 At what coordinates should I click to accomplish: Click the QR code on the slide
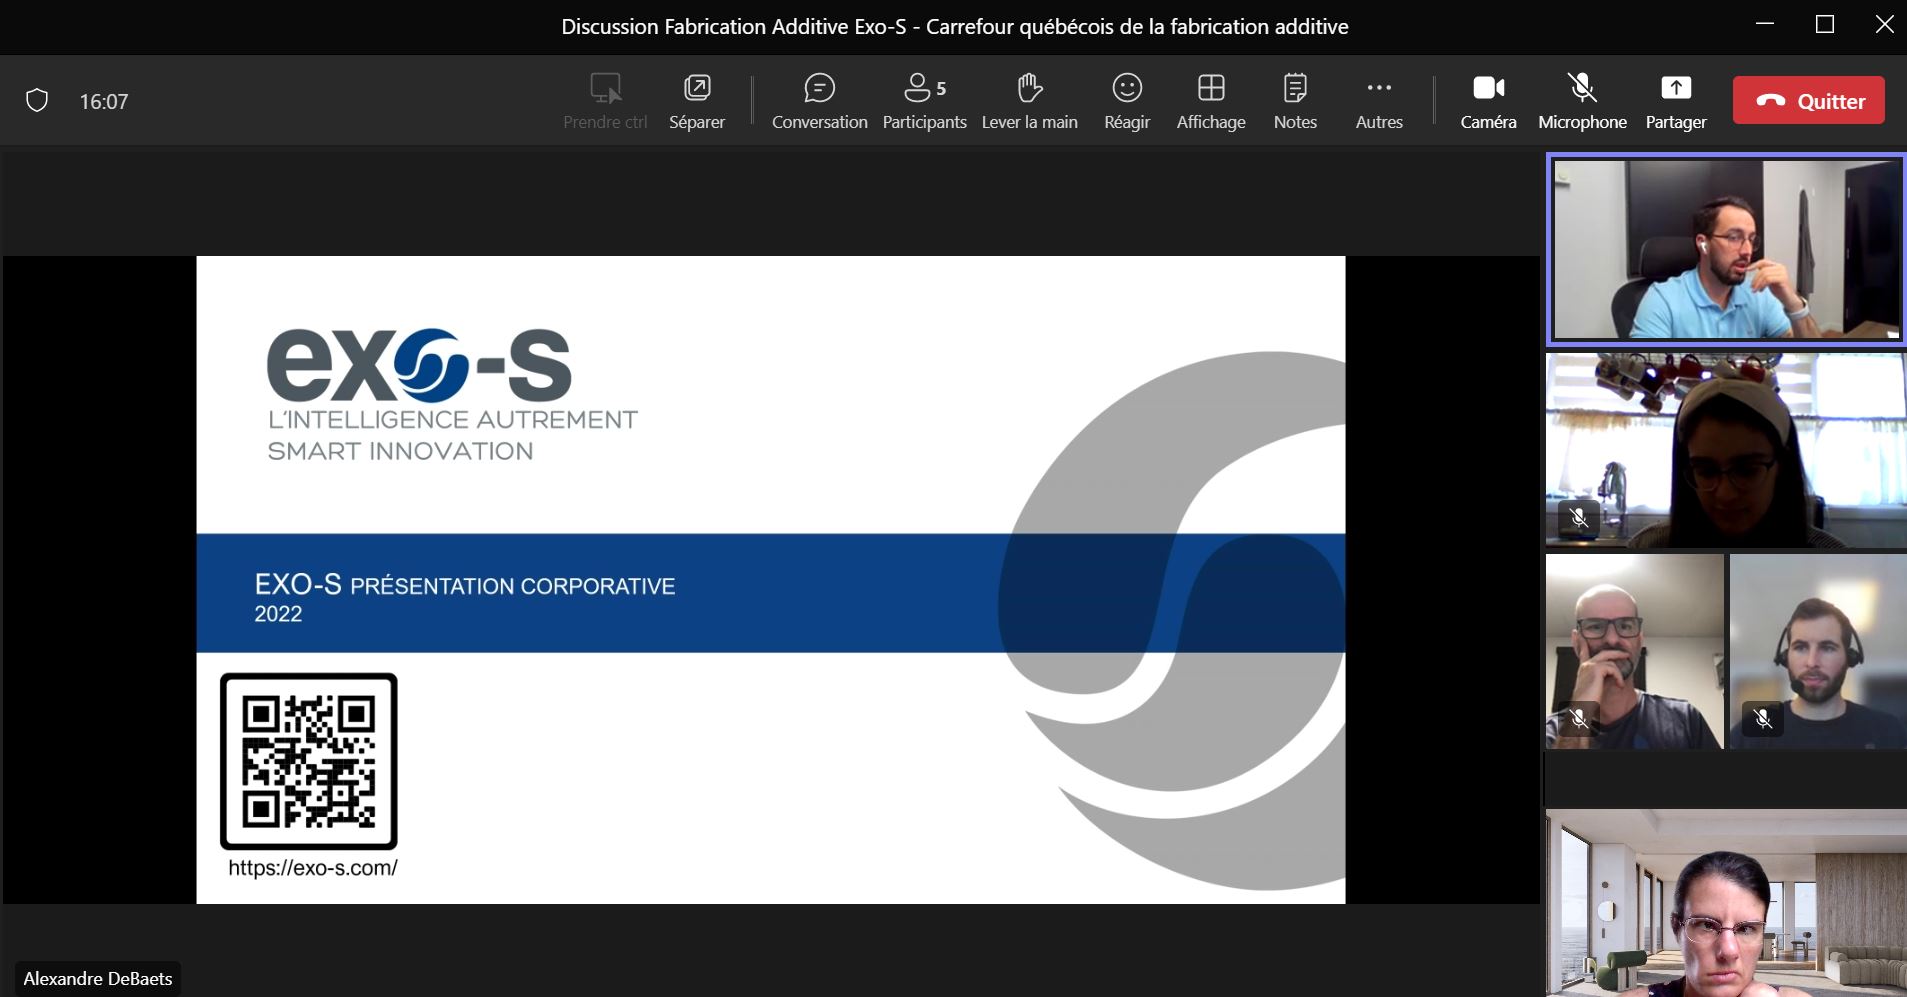point(309,761)
